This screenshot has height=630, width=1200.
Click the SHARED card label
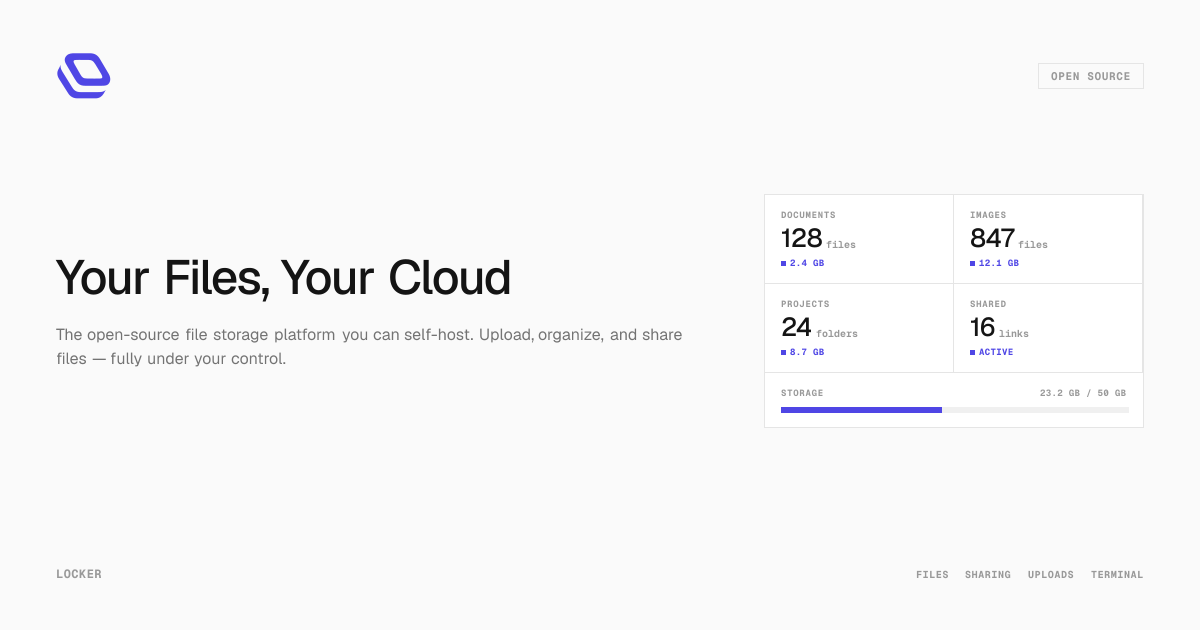(988, 304)
